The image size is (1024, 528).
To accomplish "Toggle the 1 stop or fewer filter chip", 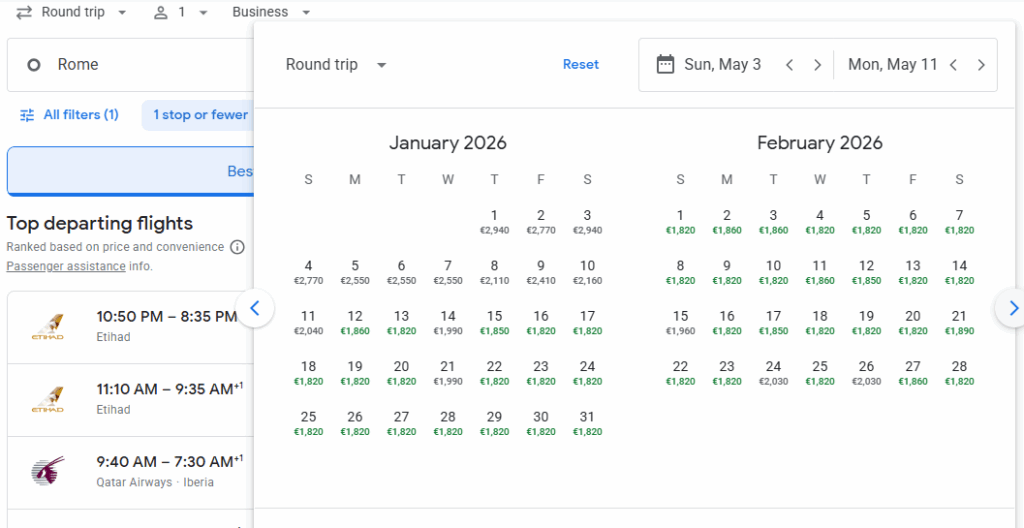I will tap(200, 115).
